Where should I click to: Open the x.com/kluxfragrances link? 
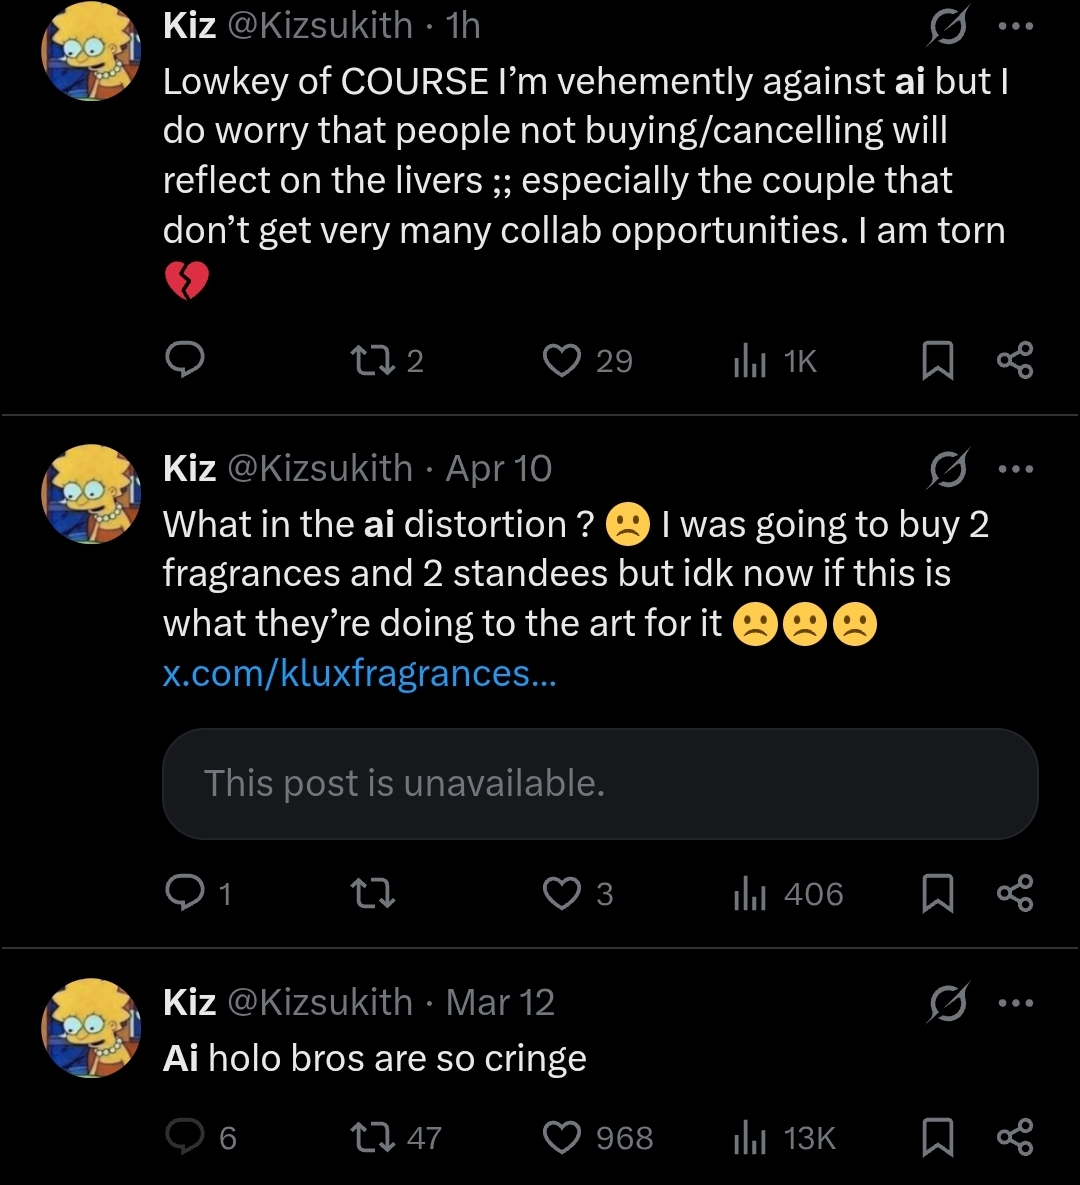359,673
